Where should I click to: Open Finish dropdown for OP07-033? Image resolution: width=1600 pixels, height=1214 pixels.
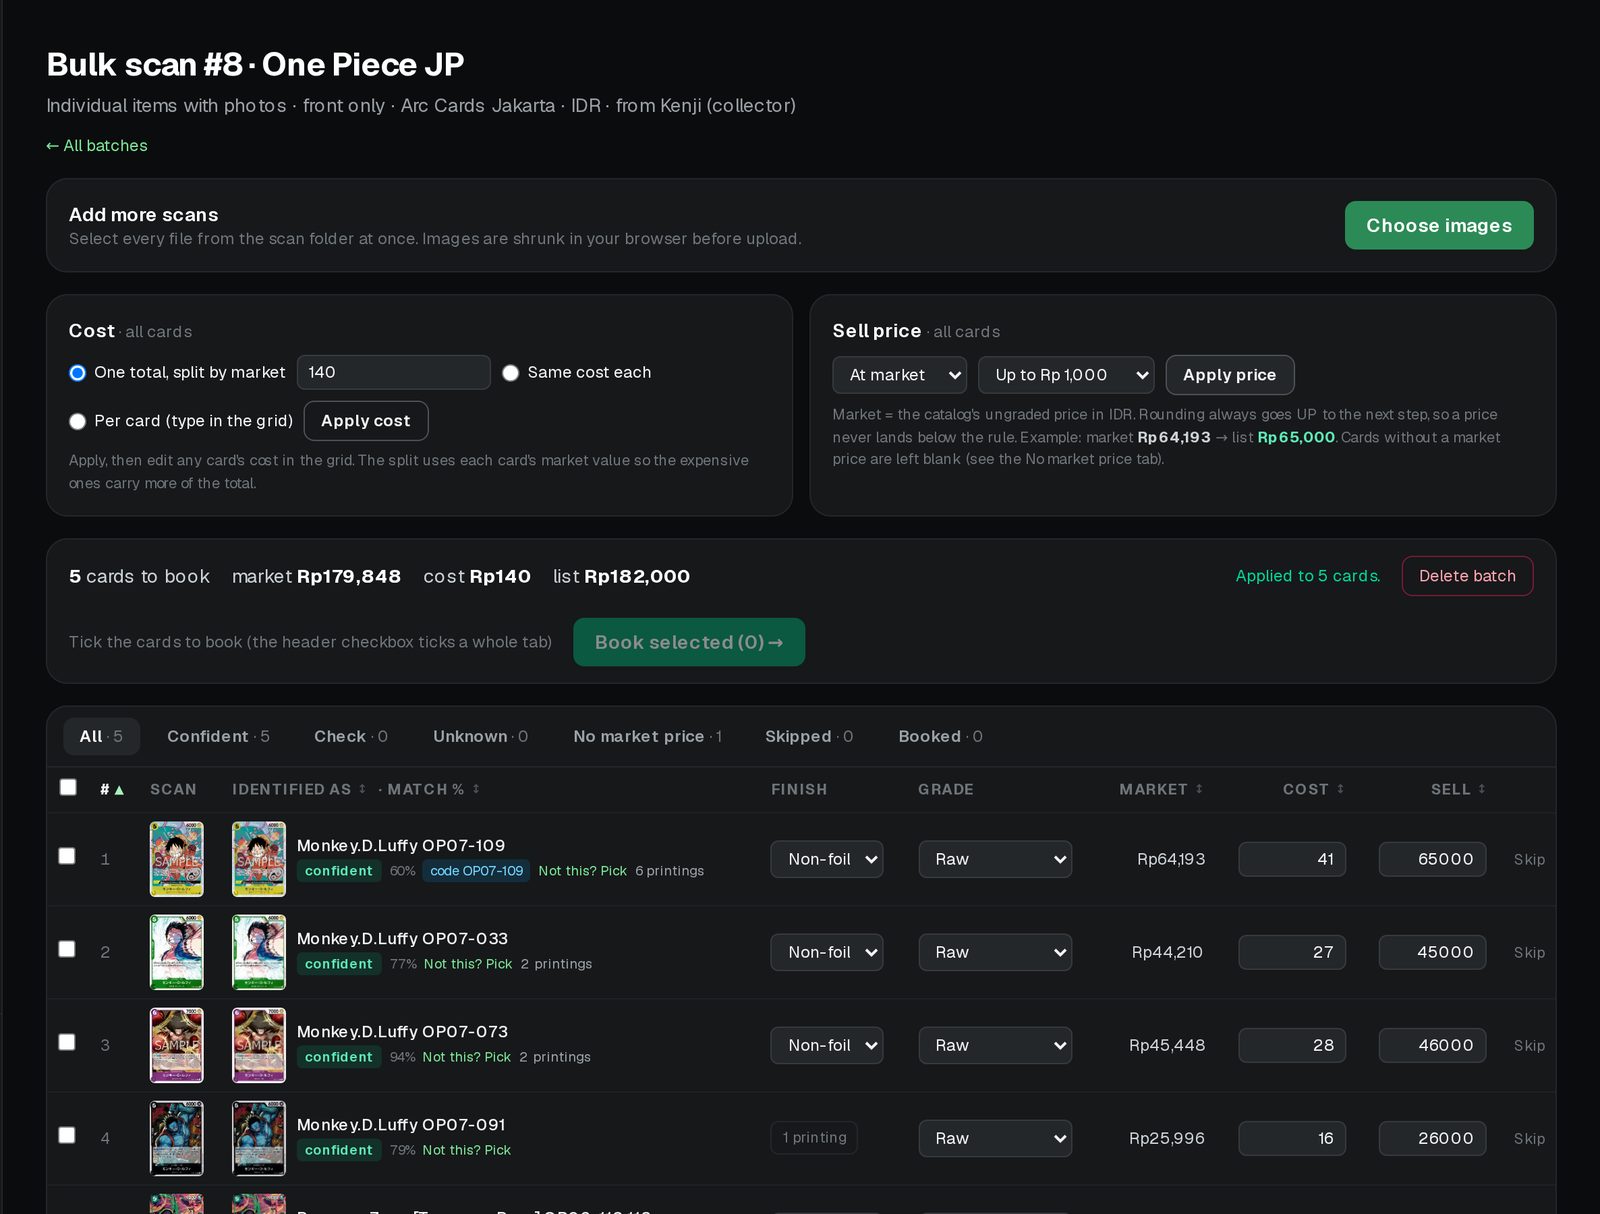[827, 952]
